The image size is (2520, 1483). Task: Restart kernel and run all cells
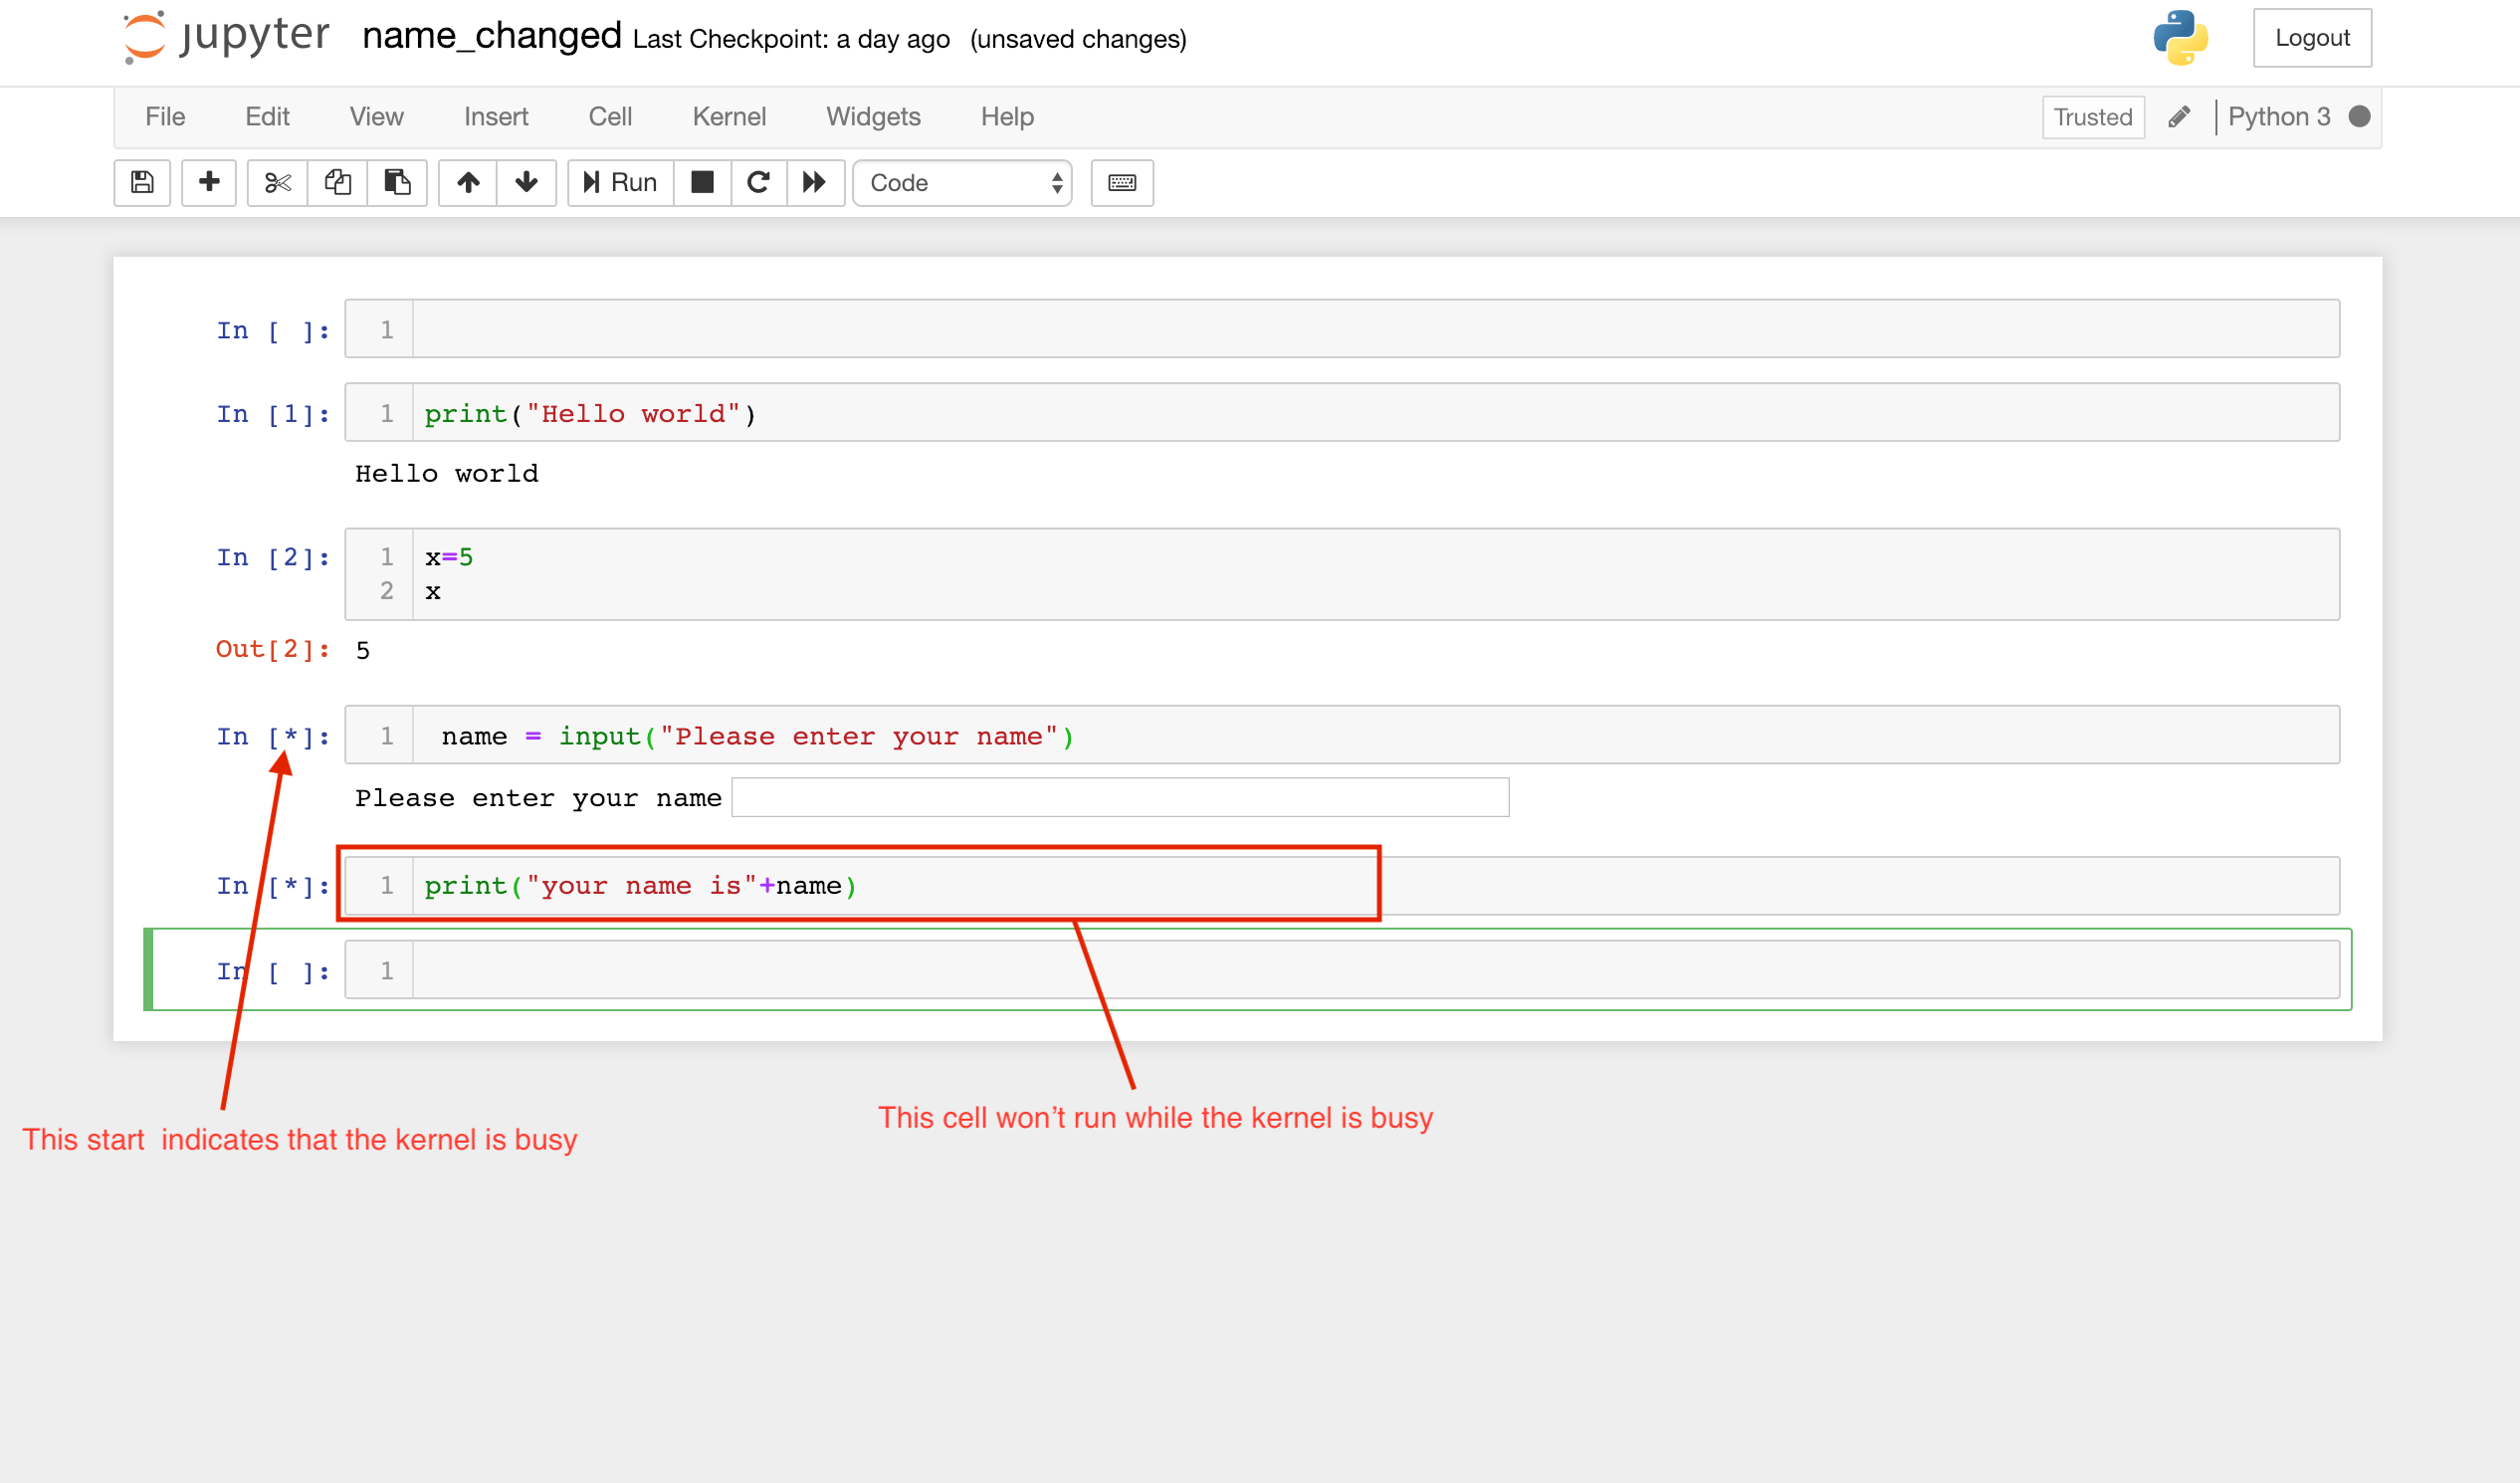[815, 183]
